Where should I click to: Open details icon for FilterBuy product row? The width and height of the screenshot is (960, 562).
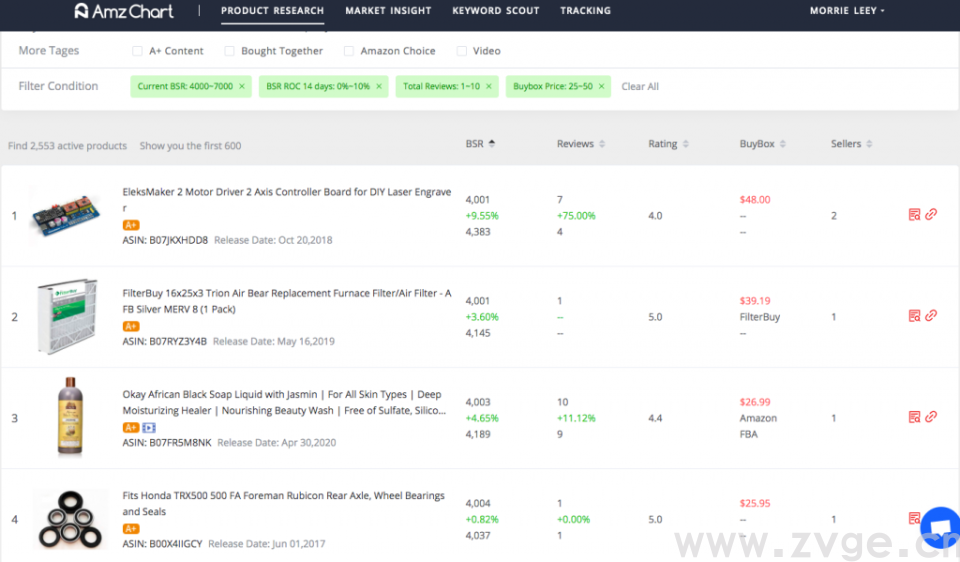coord(914,316)
